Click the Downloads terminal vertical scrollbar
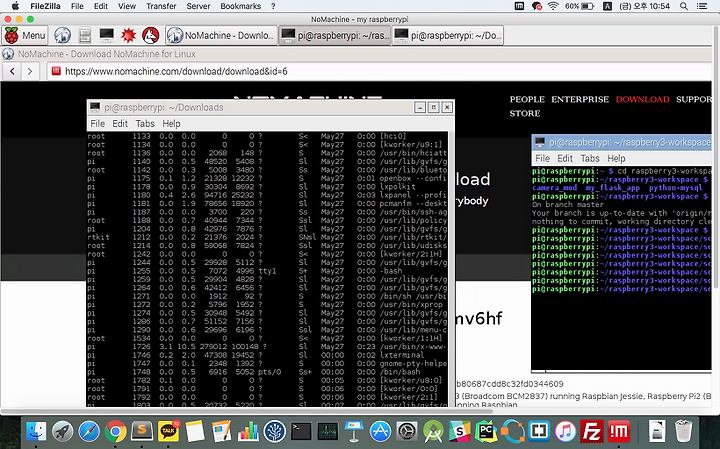The image size is (720, 449). click(x=451, y=269)
